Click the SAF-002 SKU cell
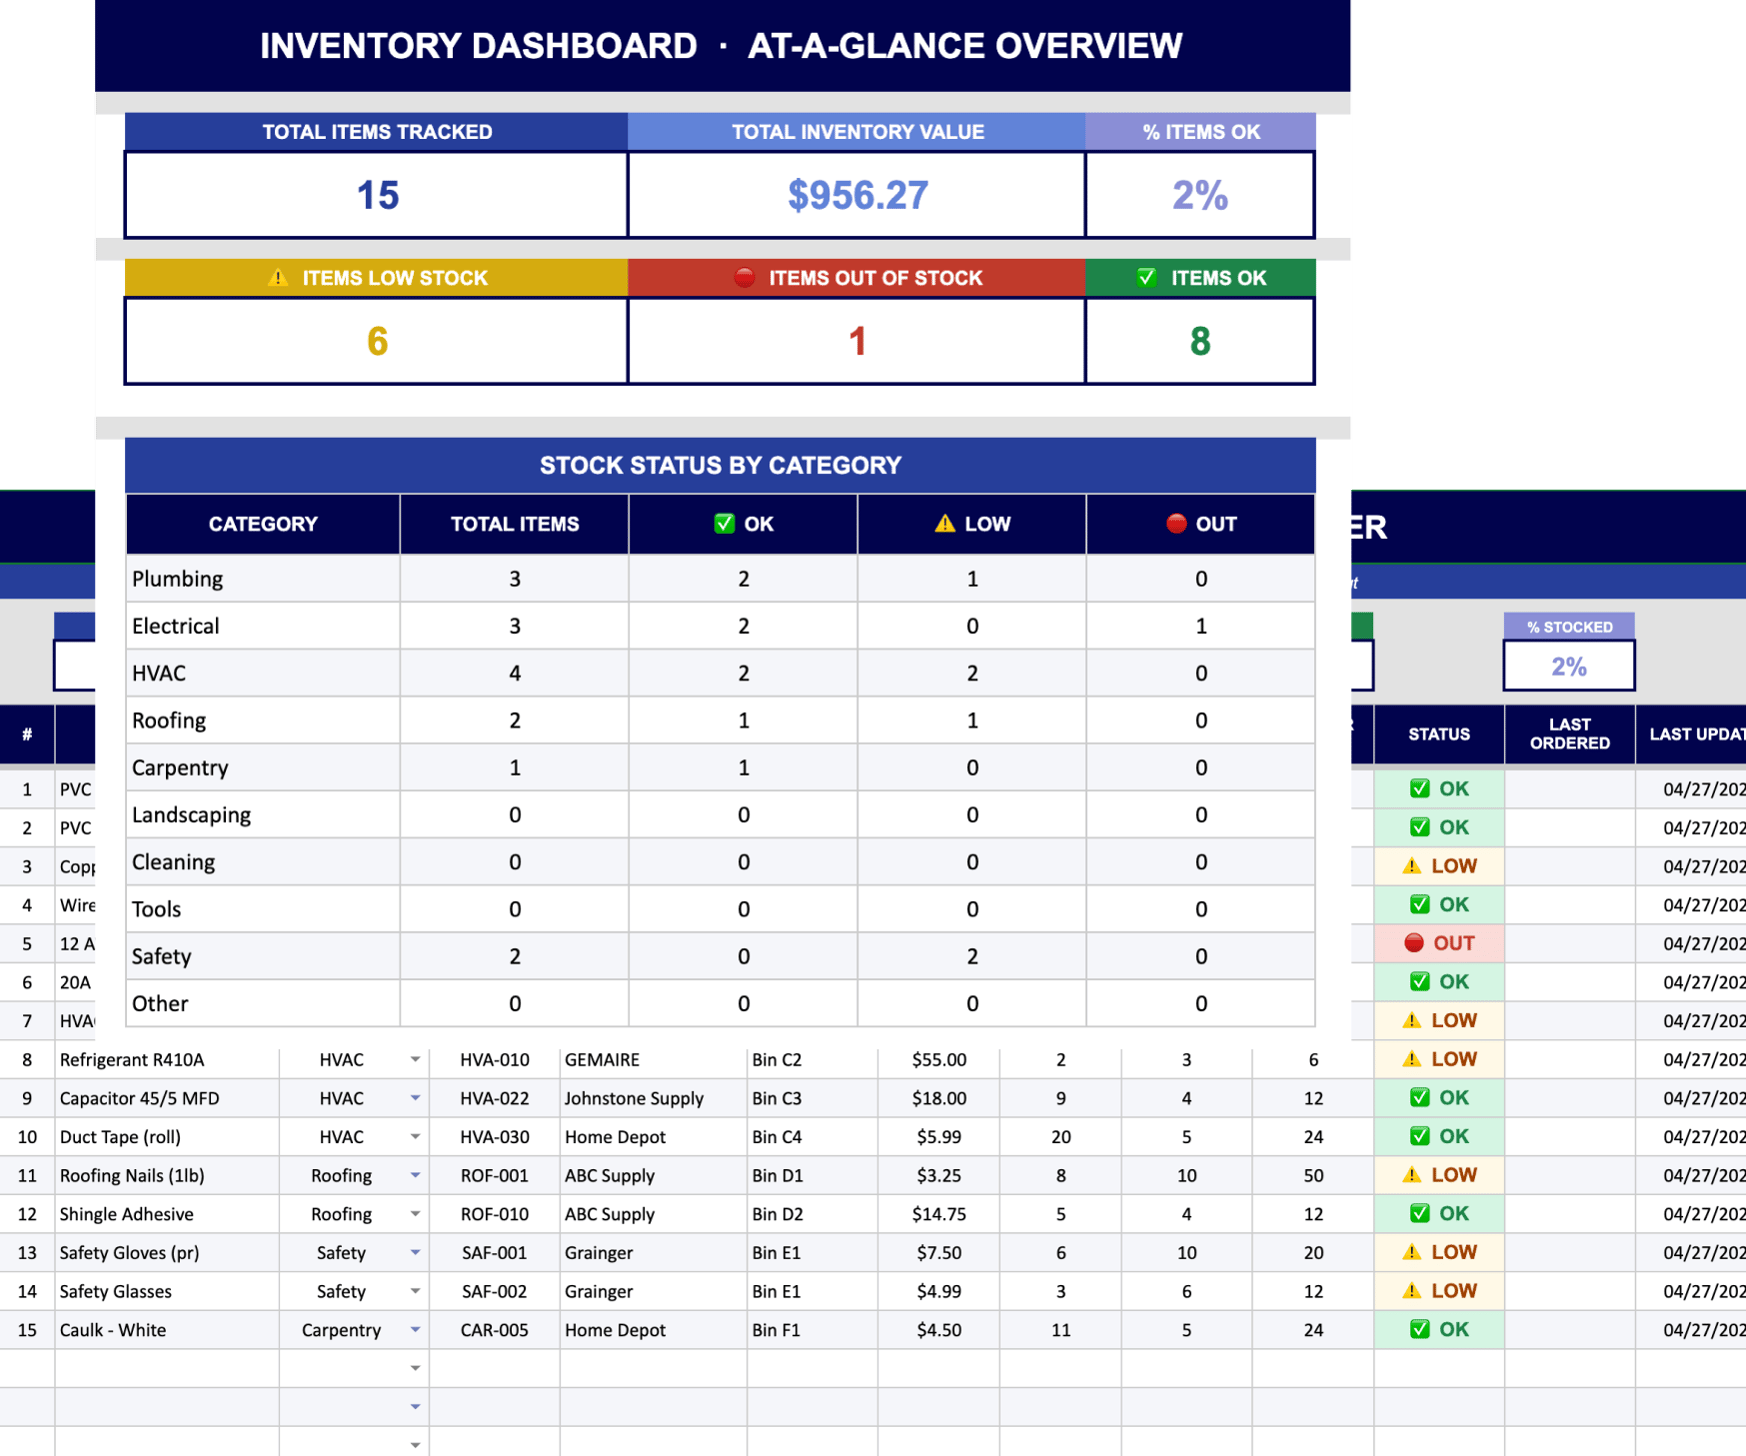Viewport: 1746px width, 1456px height. [x=494, y=1291]
